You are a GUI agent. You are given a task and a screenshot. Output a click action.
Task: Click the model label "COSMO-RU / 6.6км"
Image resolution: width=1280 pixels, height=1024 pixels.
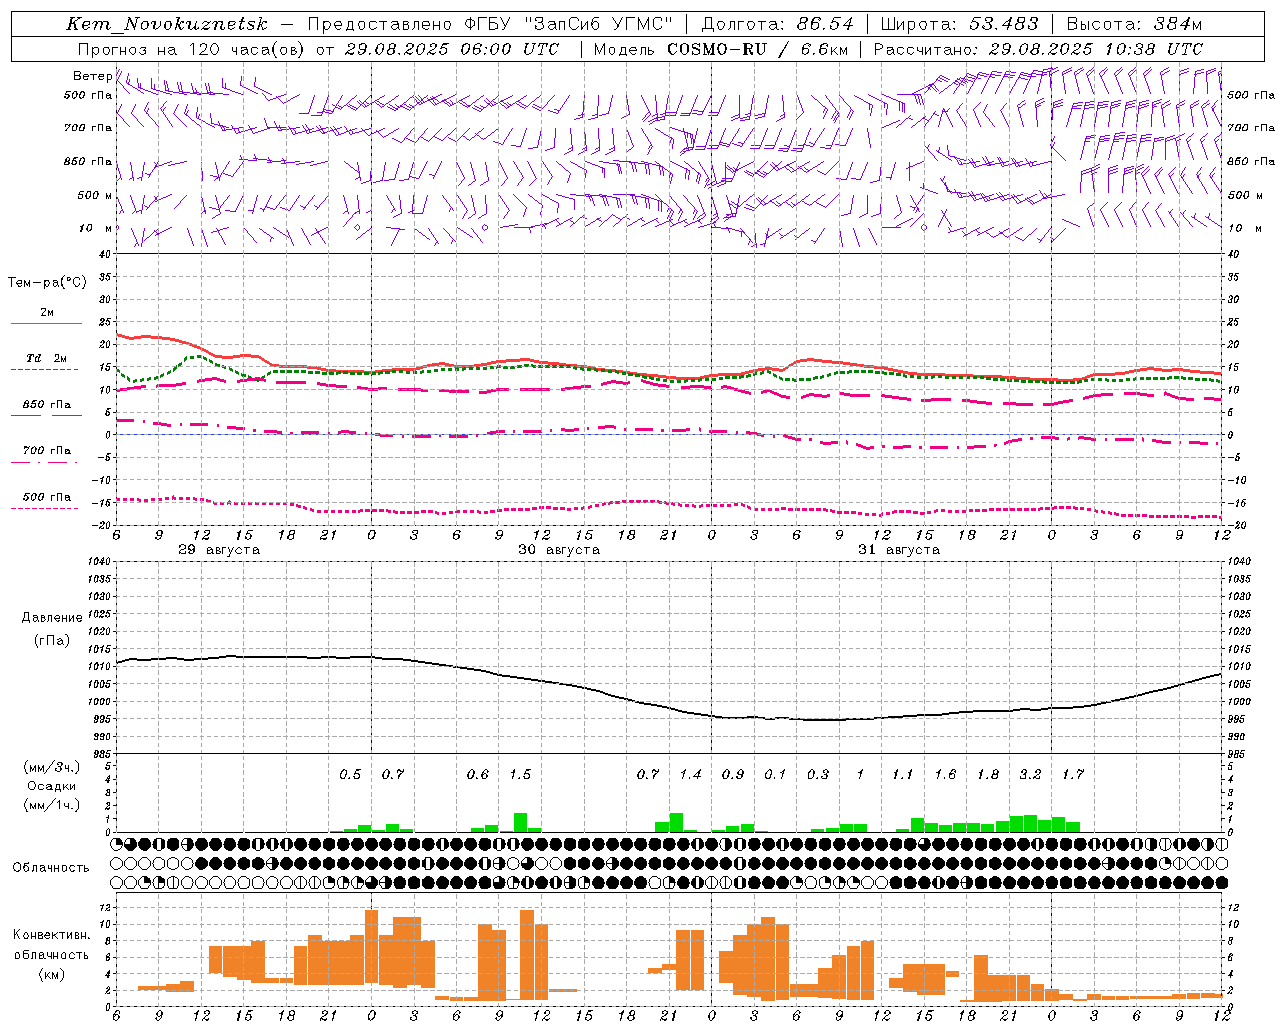coord(756,49)
